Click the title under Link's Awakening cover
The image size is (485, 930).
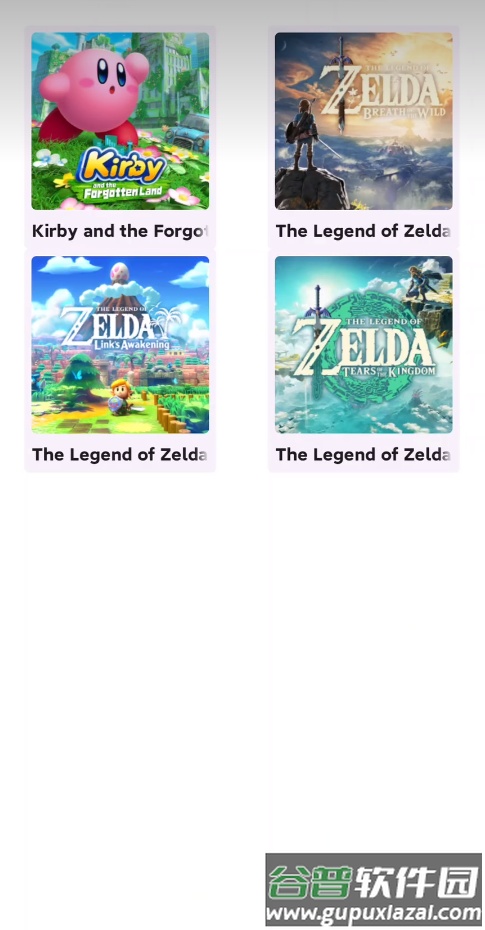120,455
